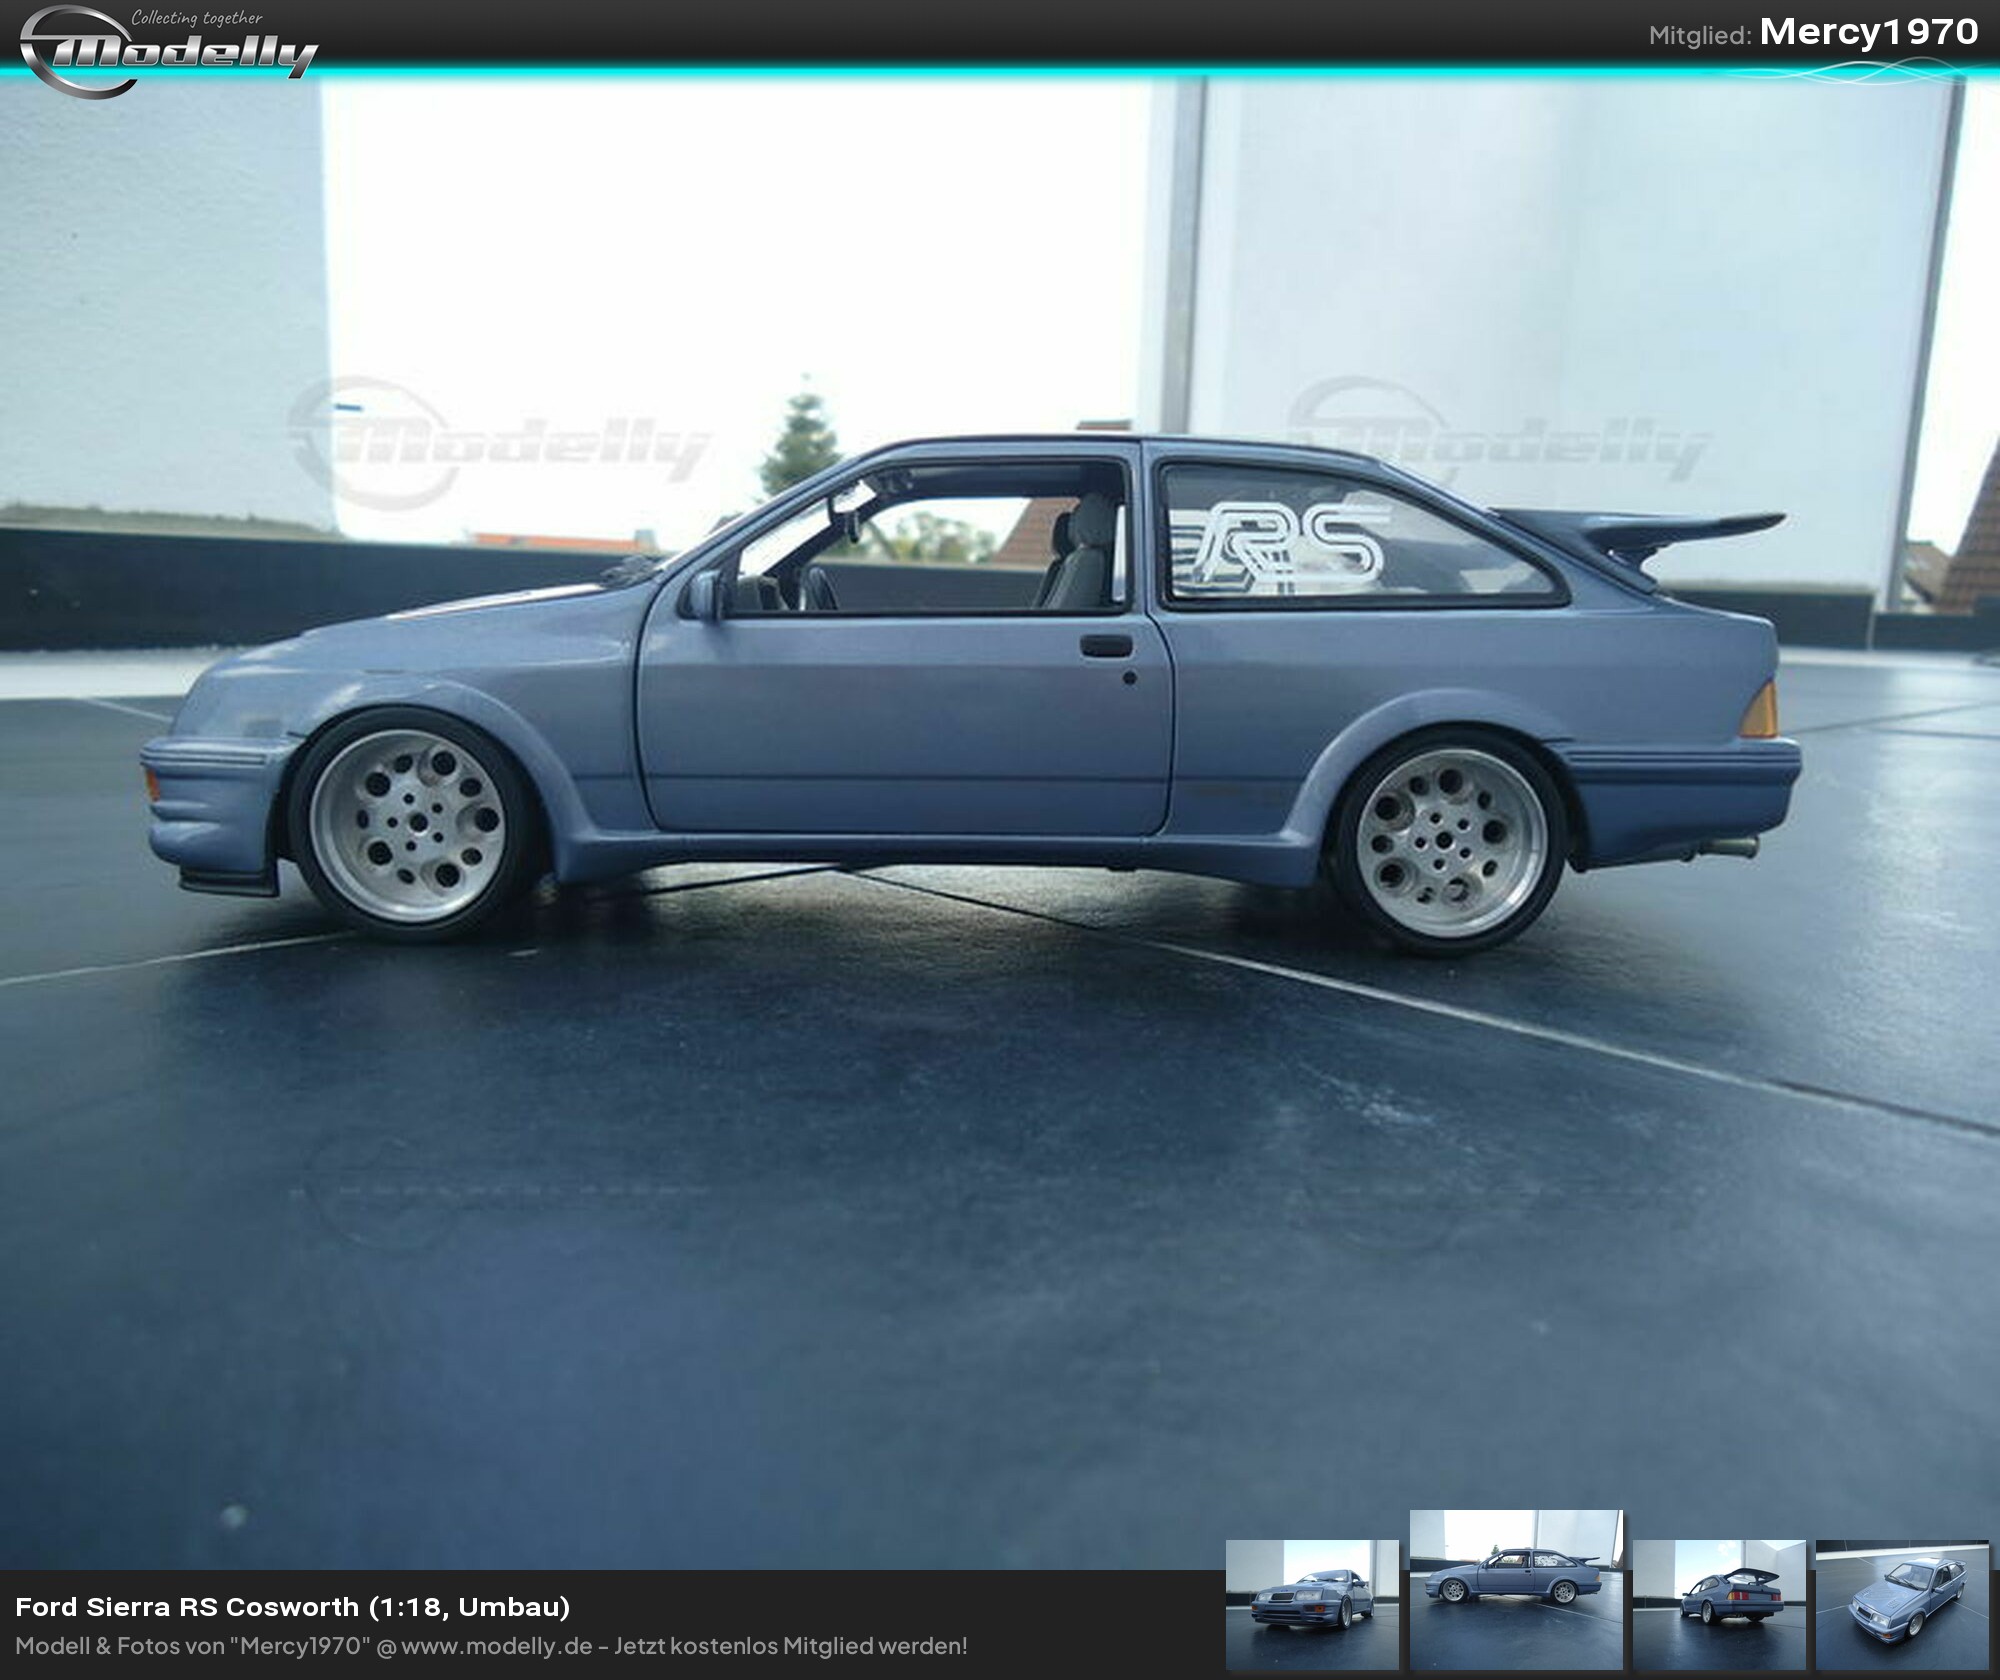Click the www.modelly.de link in caption
This screenshot has width=2000, height=1680.
click(497, 1646)
